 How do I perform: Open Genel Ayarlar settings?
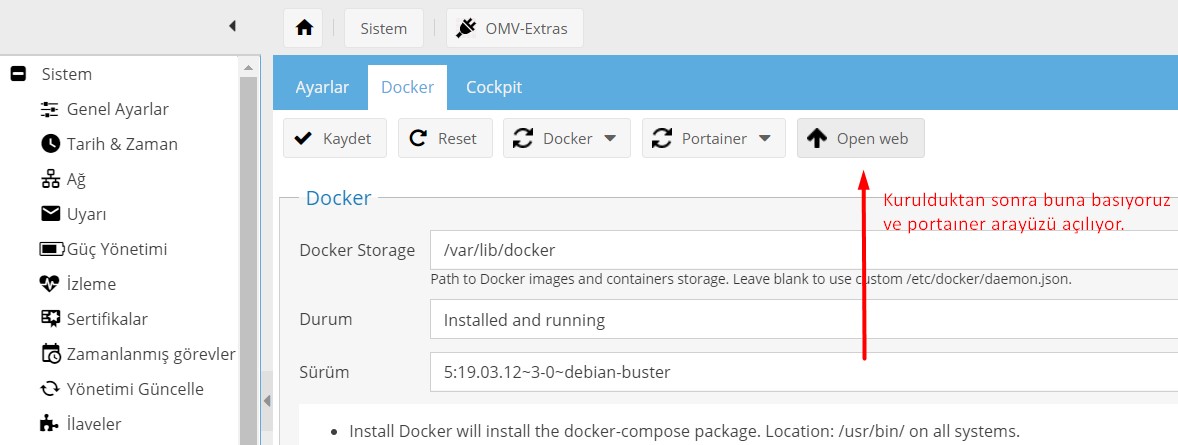coord(117,109)
